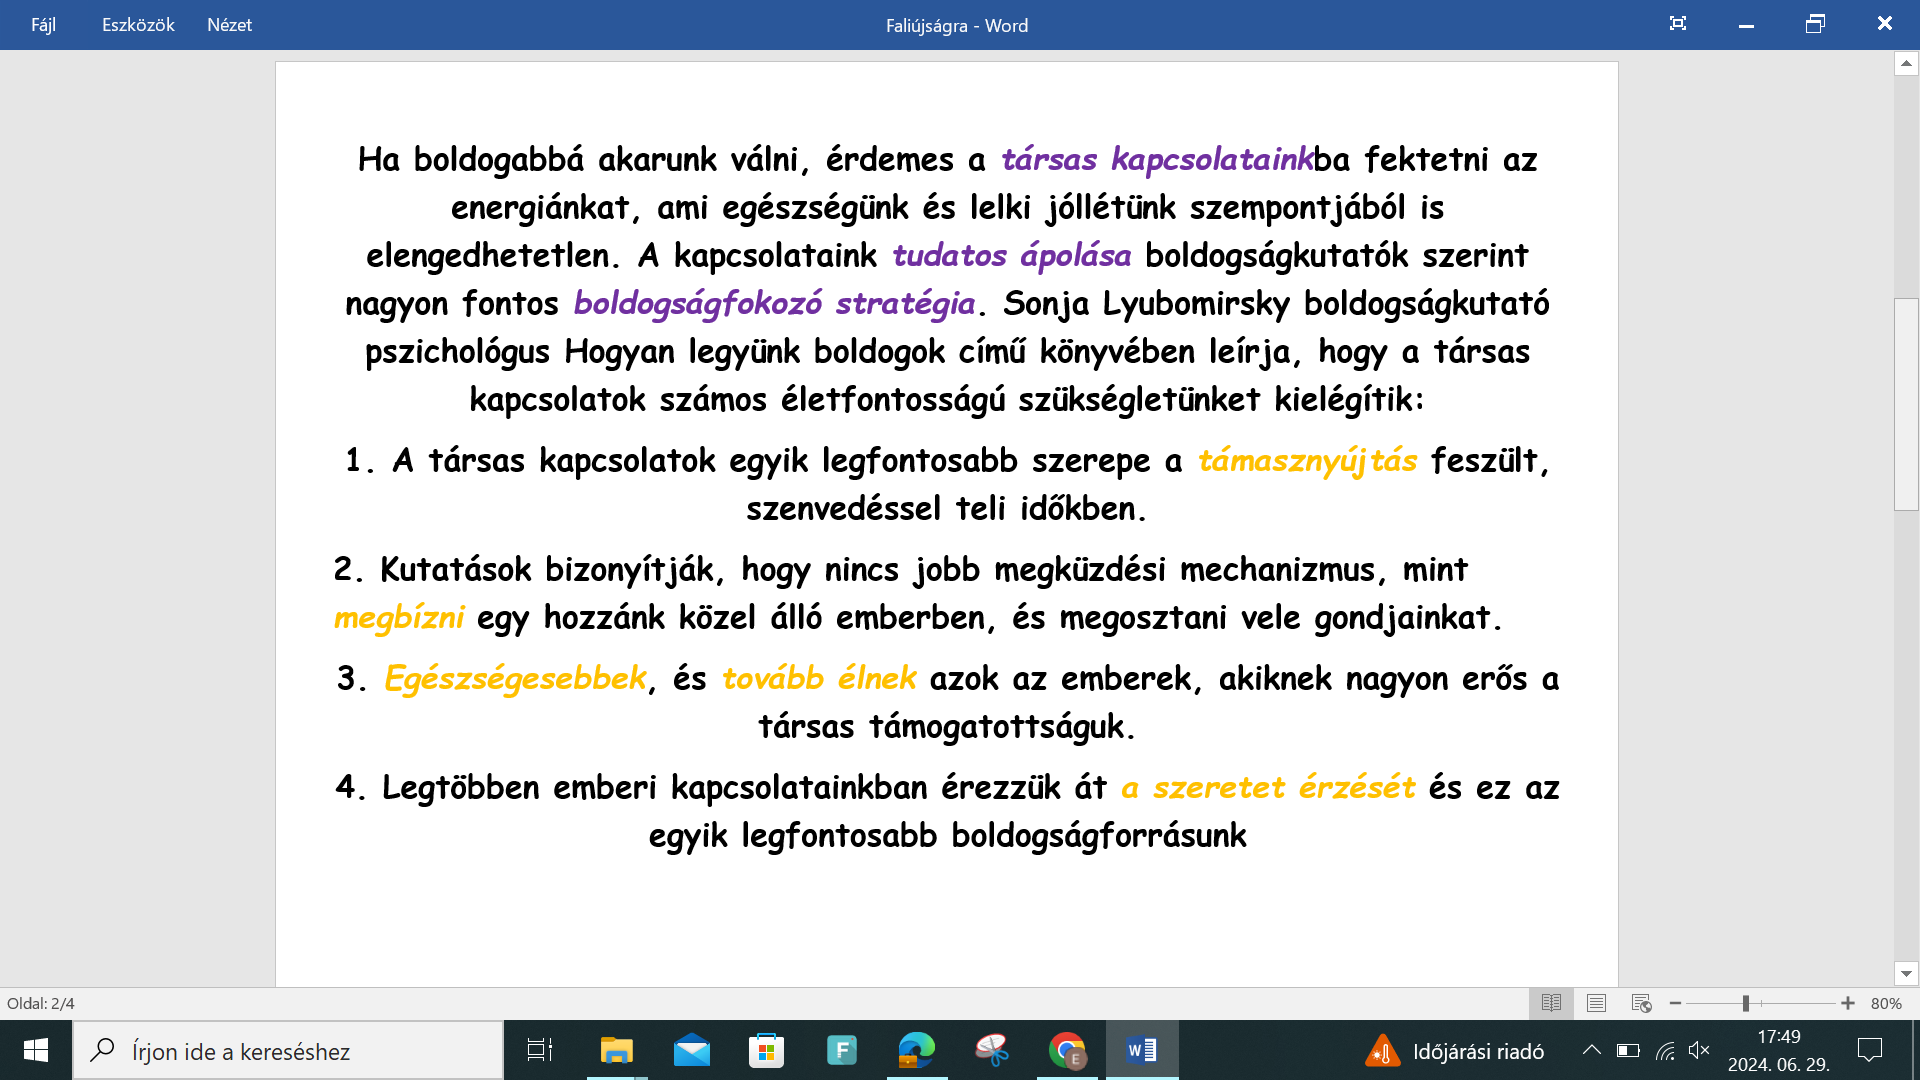This screenshot has height=1080, width=1920.
Task: Open the notification center icon
Action: [x=1869, y=1050]
